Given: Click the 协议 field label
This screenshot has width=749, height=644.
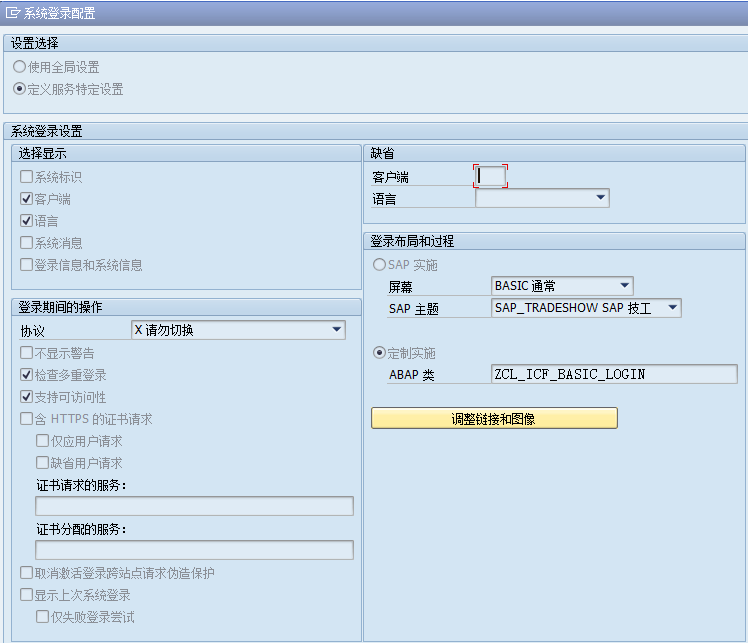Looking at the screenshot, I should point(32,331).
